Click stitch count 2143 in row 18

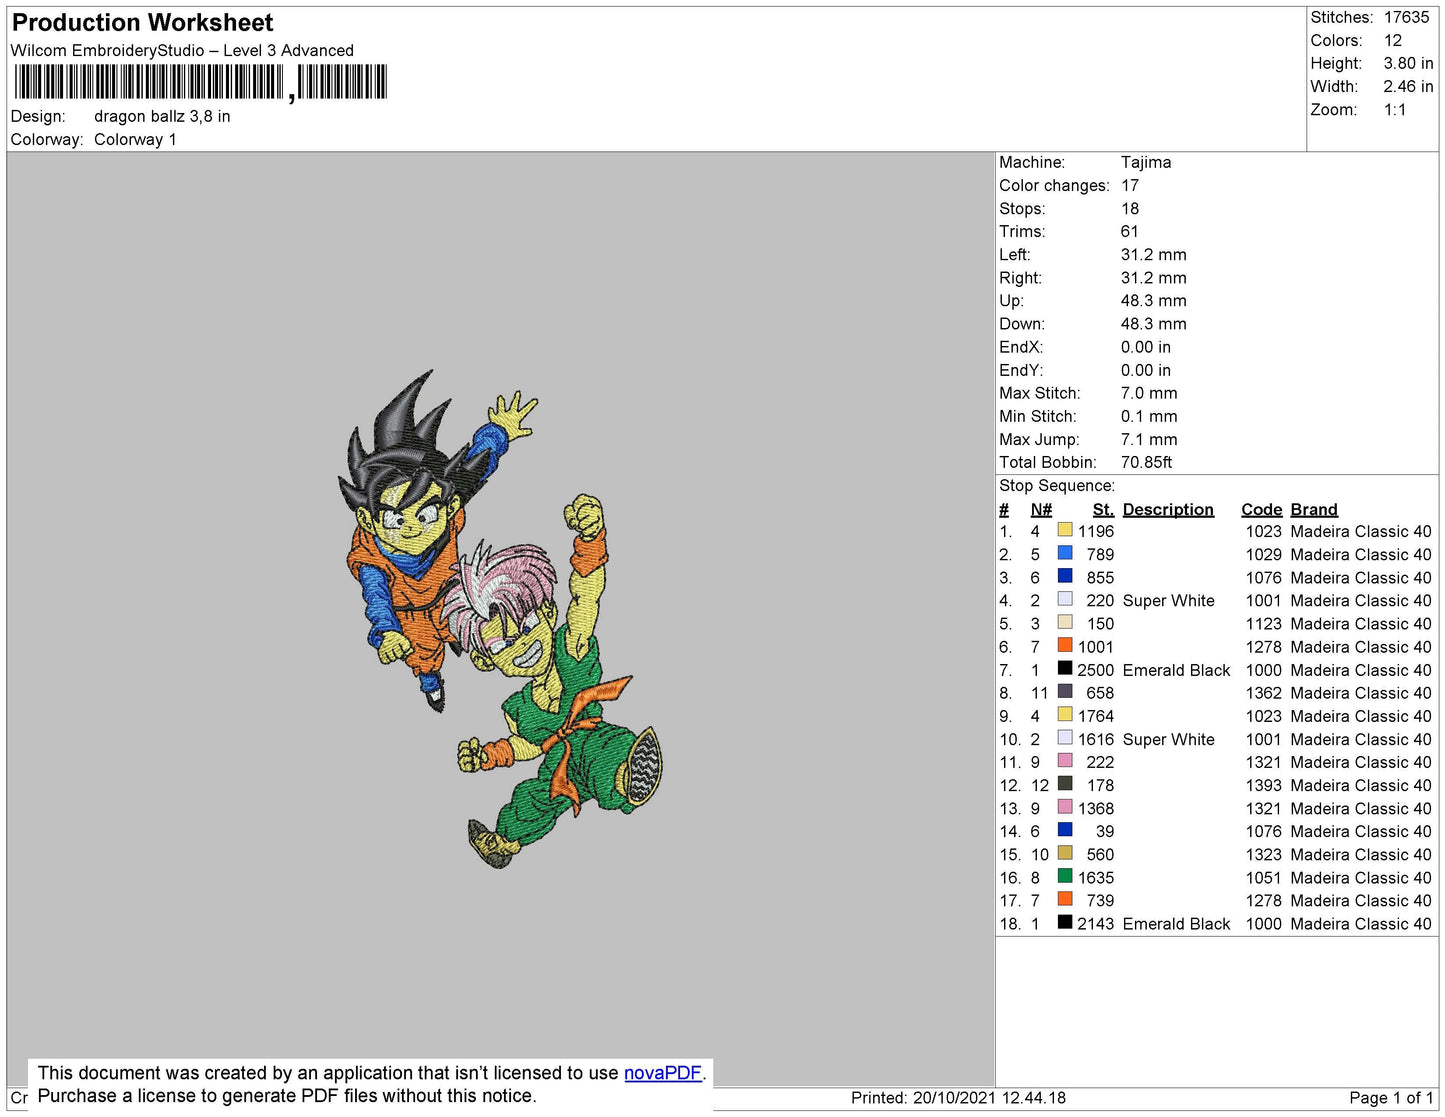pyautogui.click(x=1095, y=924)
